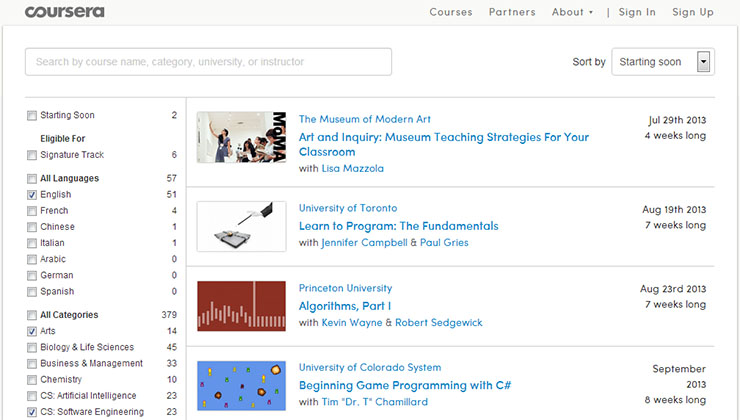Uncheck the Arts category filter
This screenshot has width=740, height=420.
pos(32,331)
